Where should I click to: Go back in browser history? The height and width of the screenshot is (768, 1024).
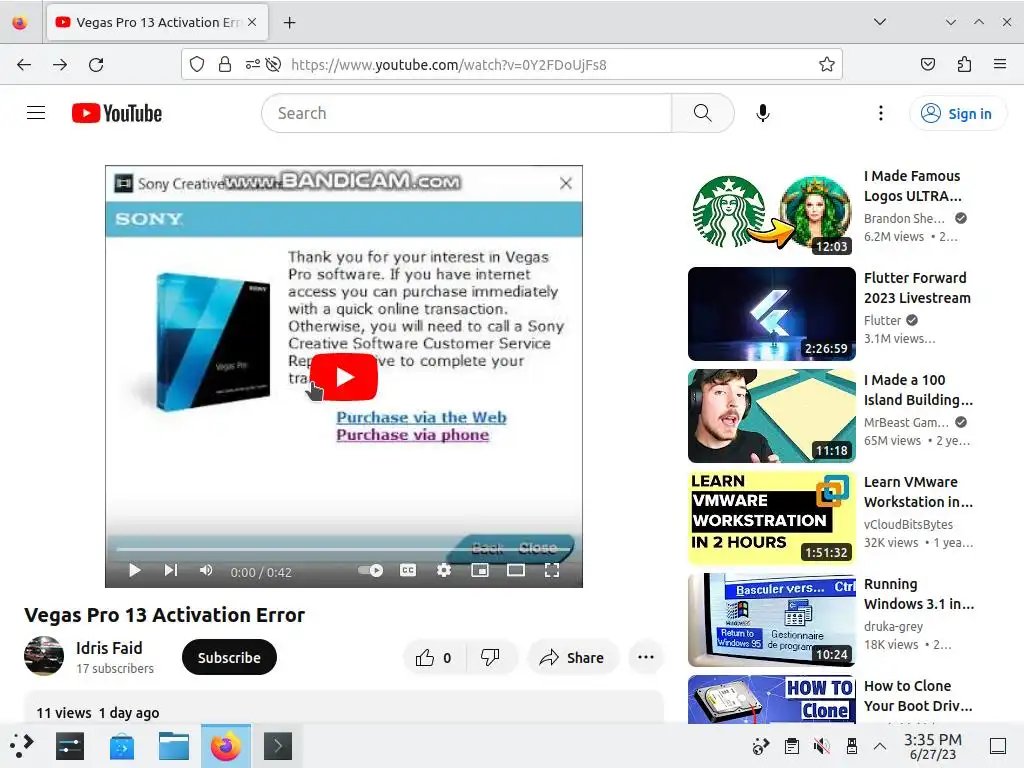pos(24,65)
